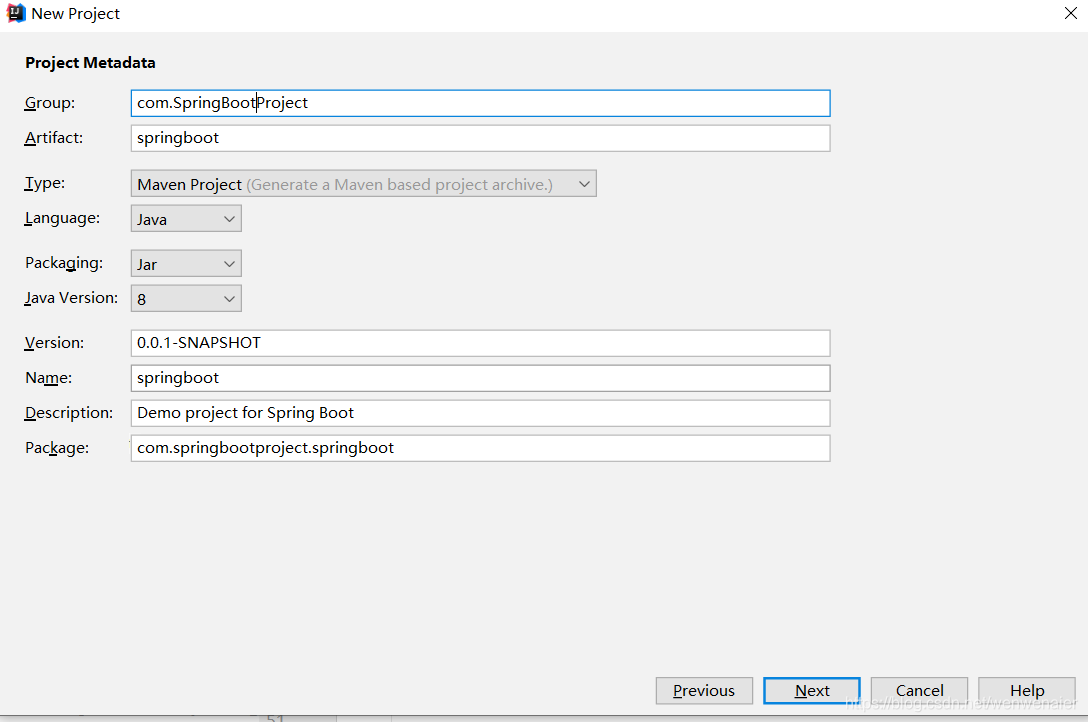Select the Language label
This screenshot has width=1088, height=722.
click(x=62, y=218)
